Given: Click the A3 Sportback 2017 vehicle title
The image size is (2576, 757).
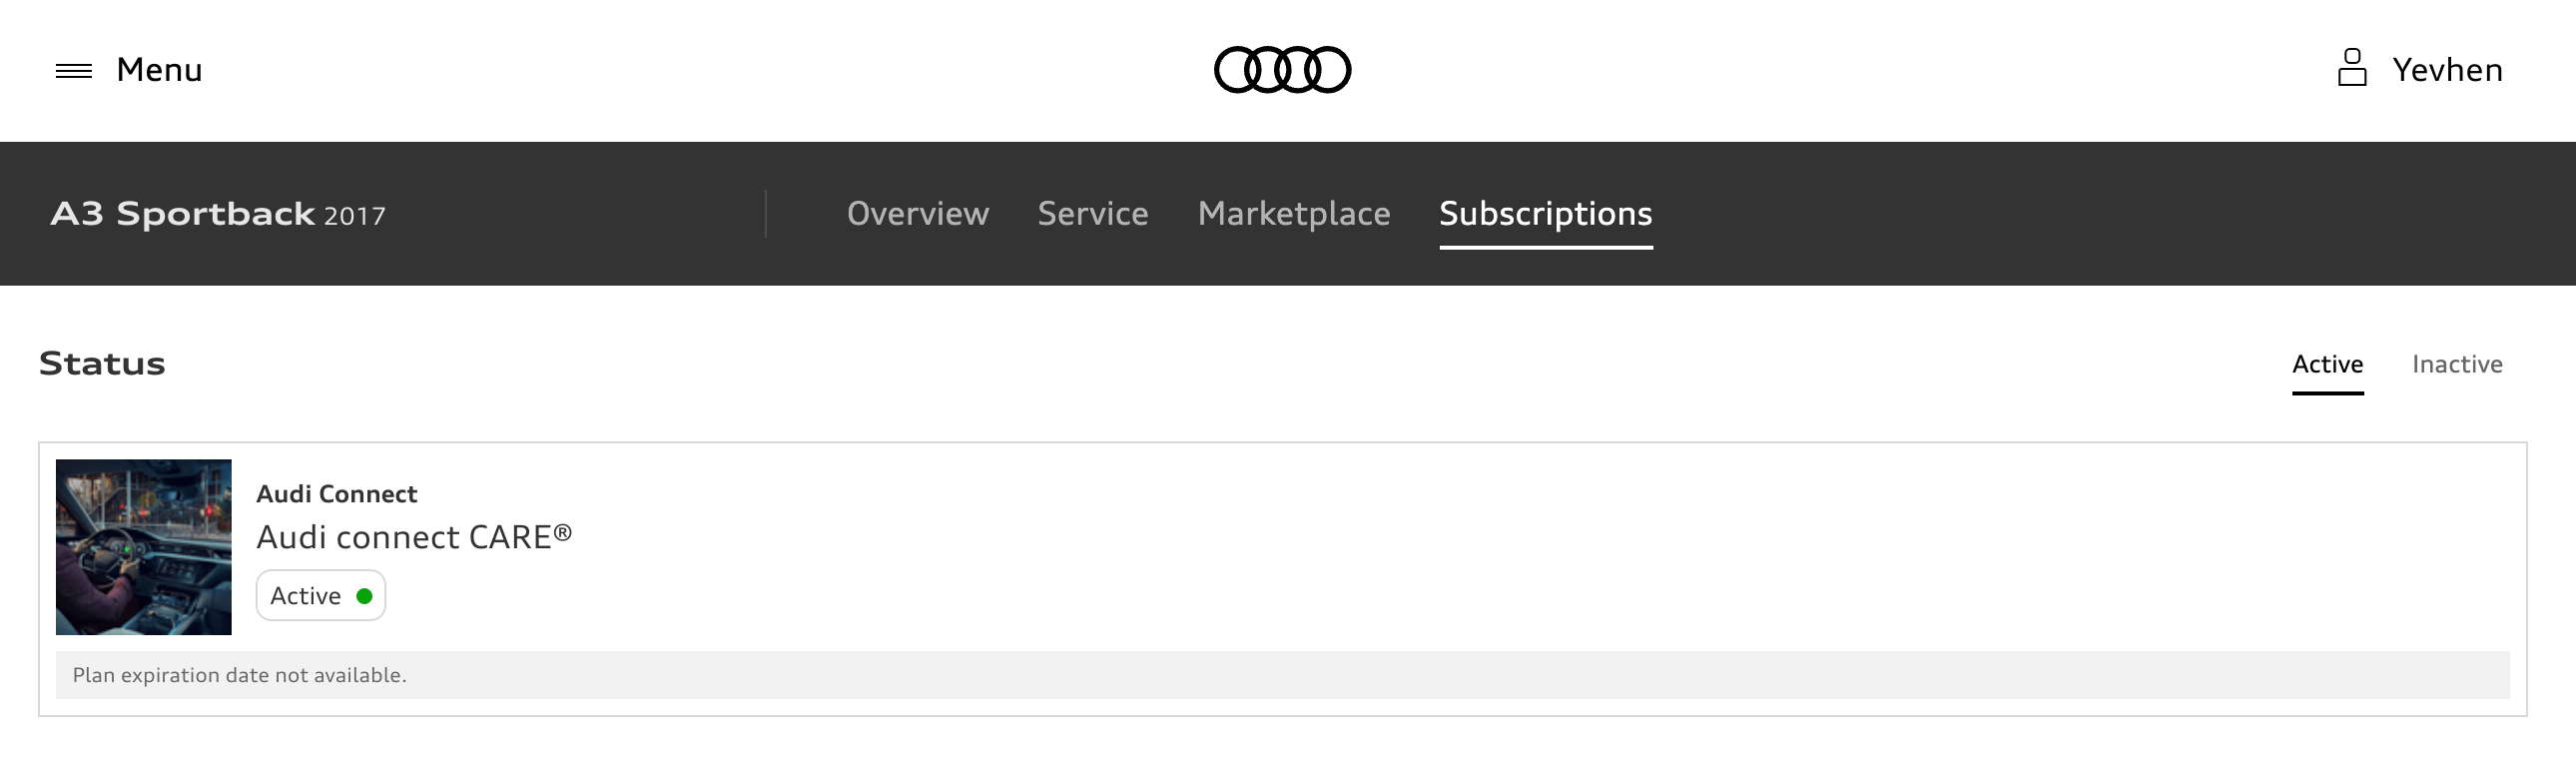Looking at the screenshot, I should 218,214.
